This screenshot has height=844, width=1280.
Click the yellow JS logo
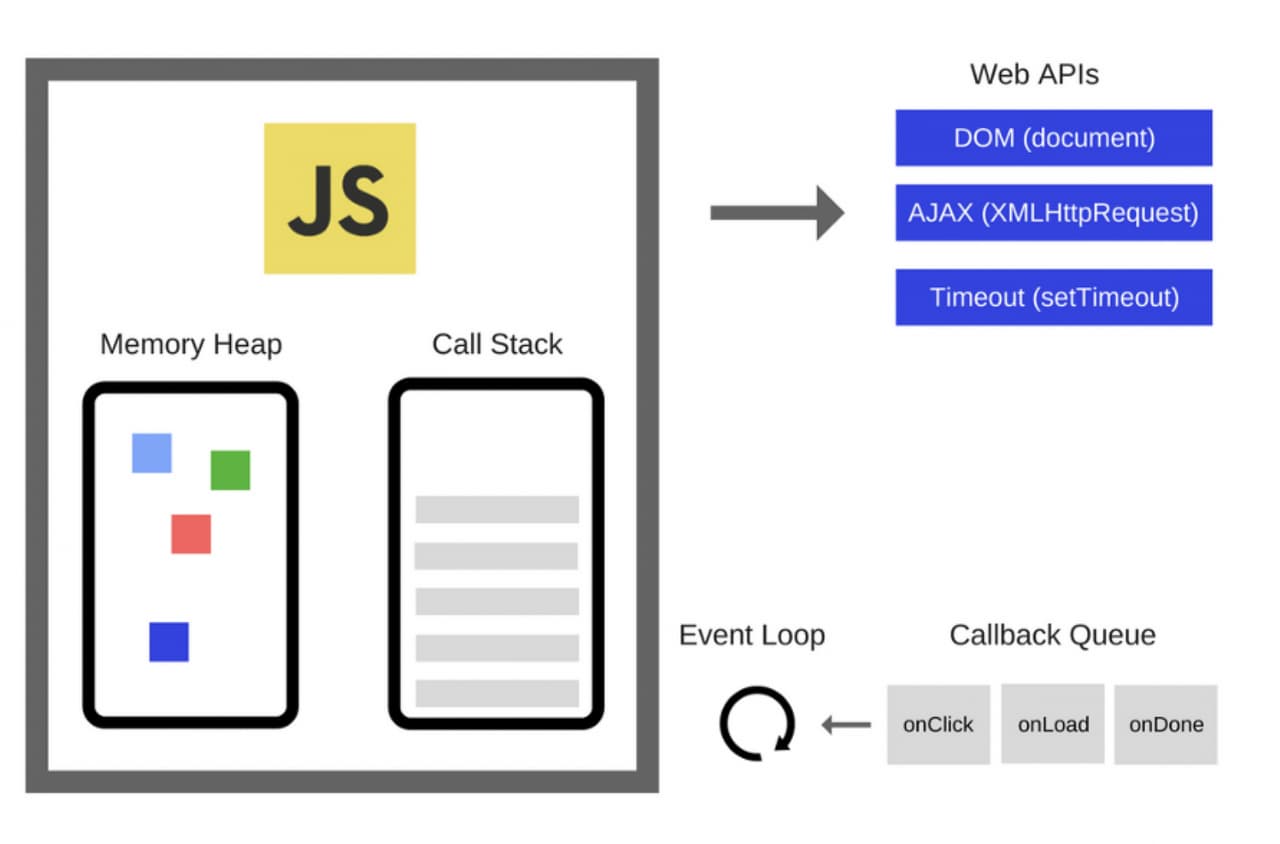coord(339,198)
